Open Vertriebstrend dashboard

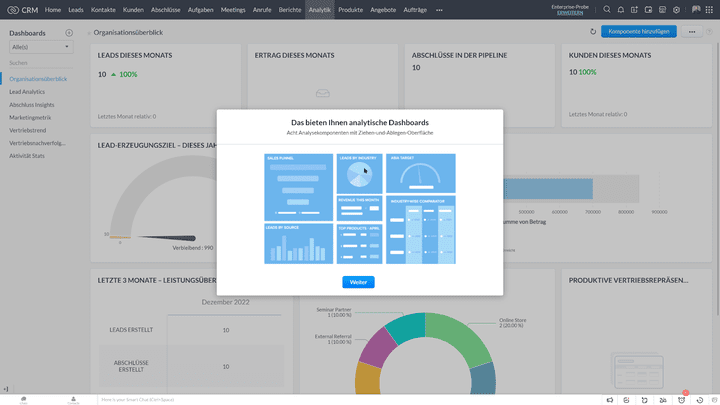[28, 130]
